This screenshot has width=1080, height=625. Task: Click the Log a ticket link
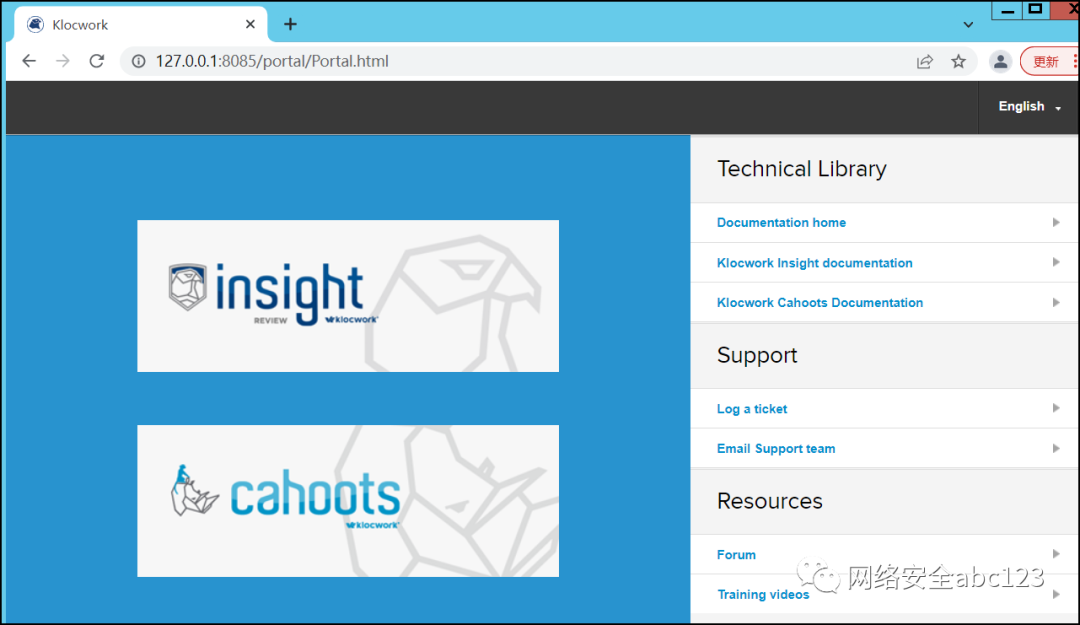tap(751, 409)
